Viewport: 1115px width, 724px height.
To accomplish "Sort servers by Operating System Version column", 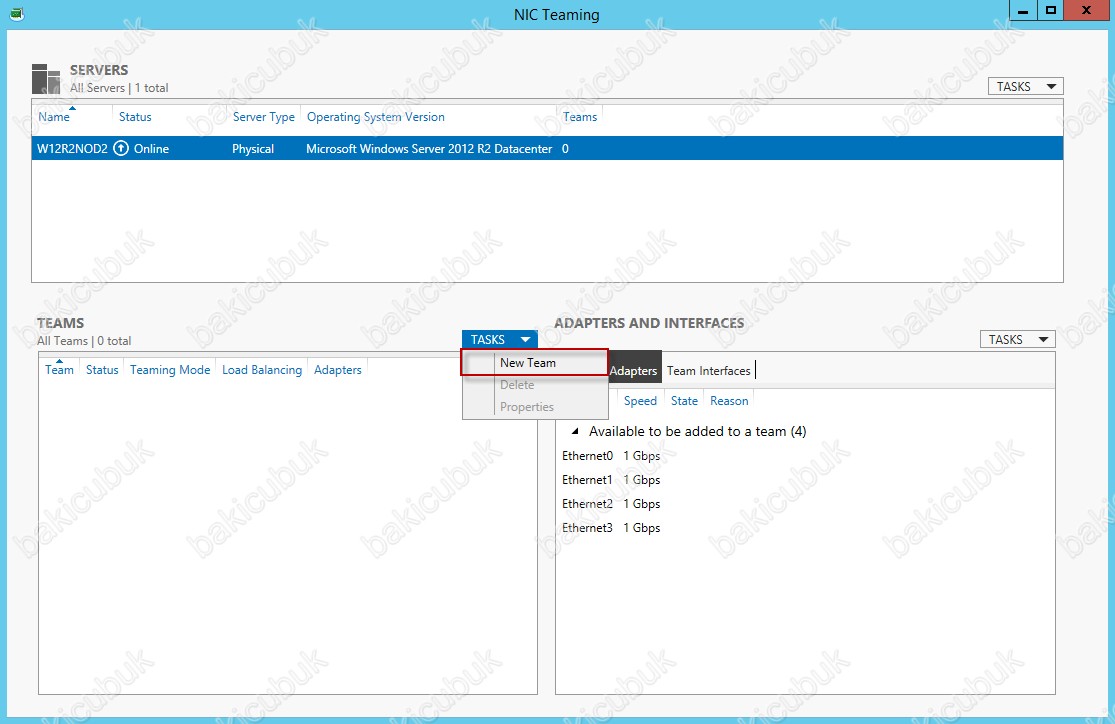I will pyautogui.click(x=375, y=117).
